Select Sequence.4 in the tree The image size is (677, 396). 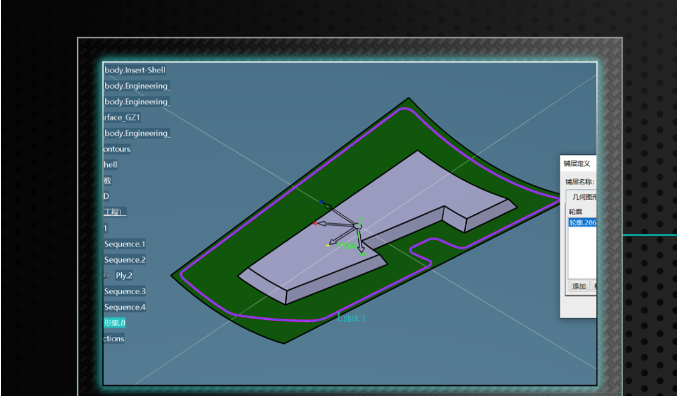[125, 307]
